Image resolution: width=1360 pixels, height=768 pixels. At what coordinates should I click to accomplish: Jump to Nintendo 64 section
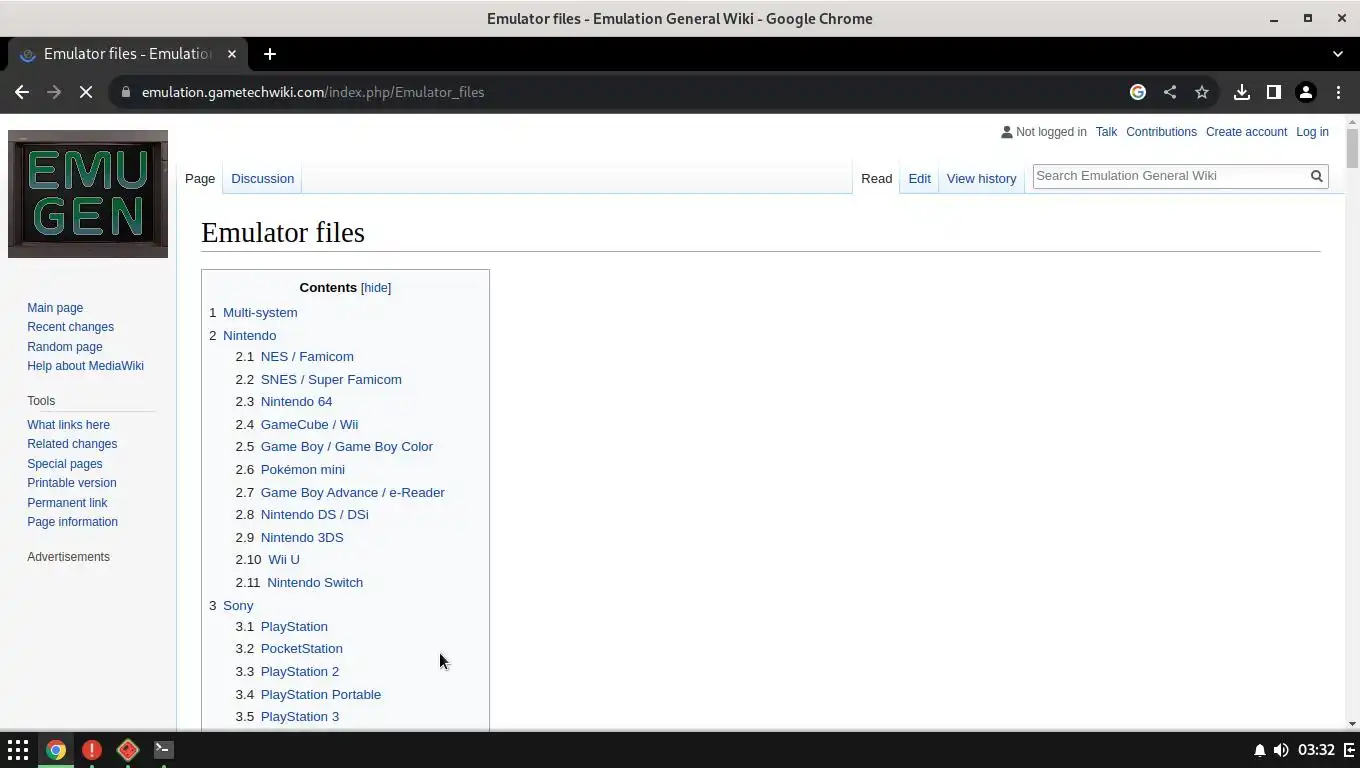tap(296, 402)
